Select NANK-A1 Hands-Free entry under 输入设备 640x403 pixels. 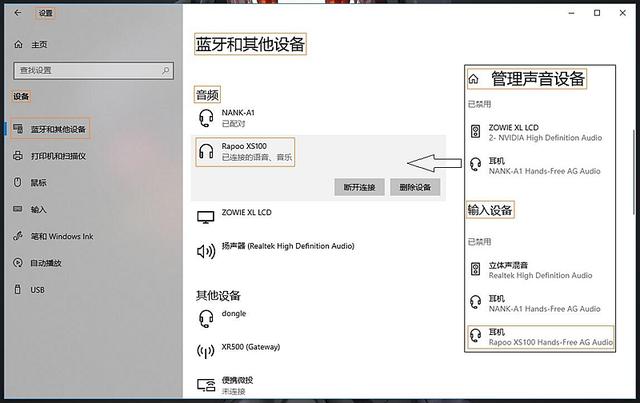coord(544,303)
